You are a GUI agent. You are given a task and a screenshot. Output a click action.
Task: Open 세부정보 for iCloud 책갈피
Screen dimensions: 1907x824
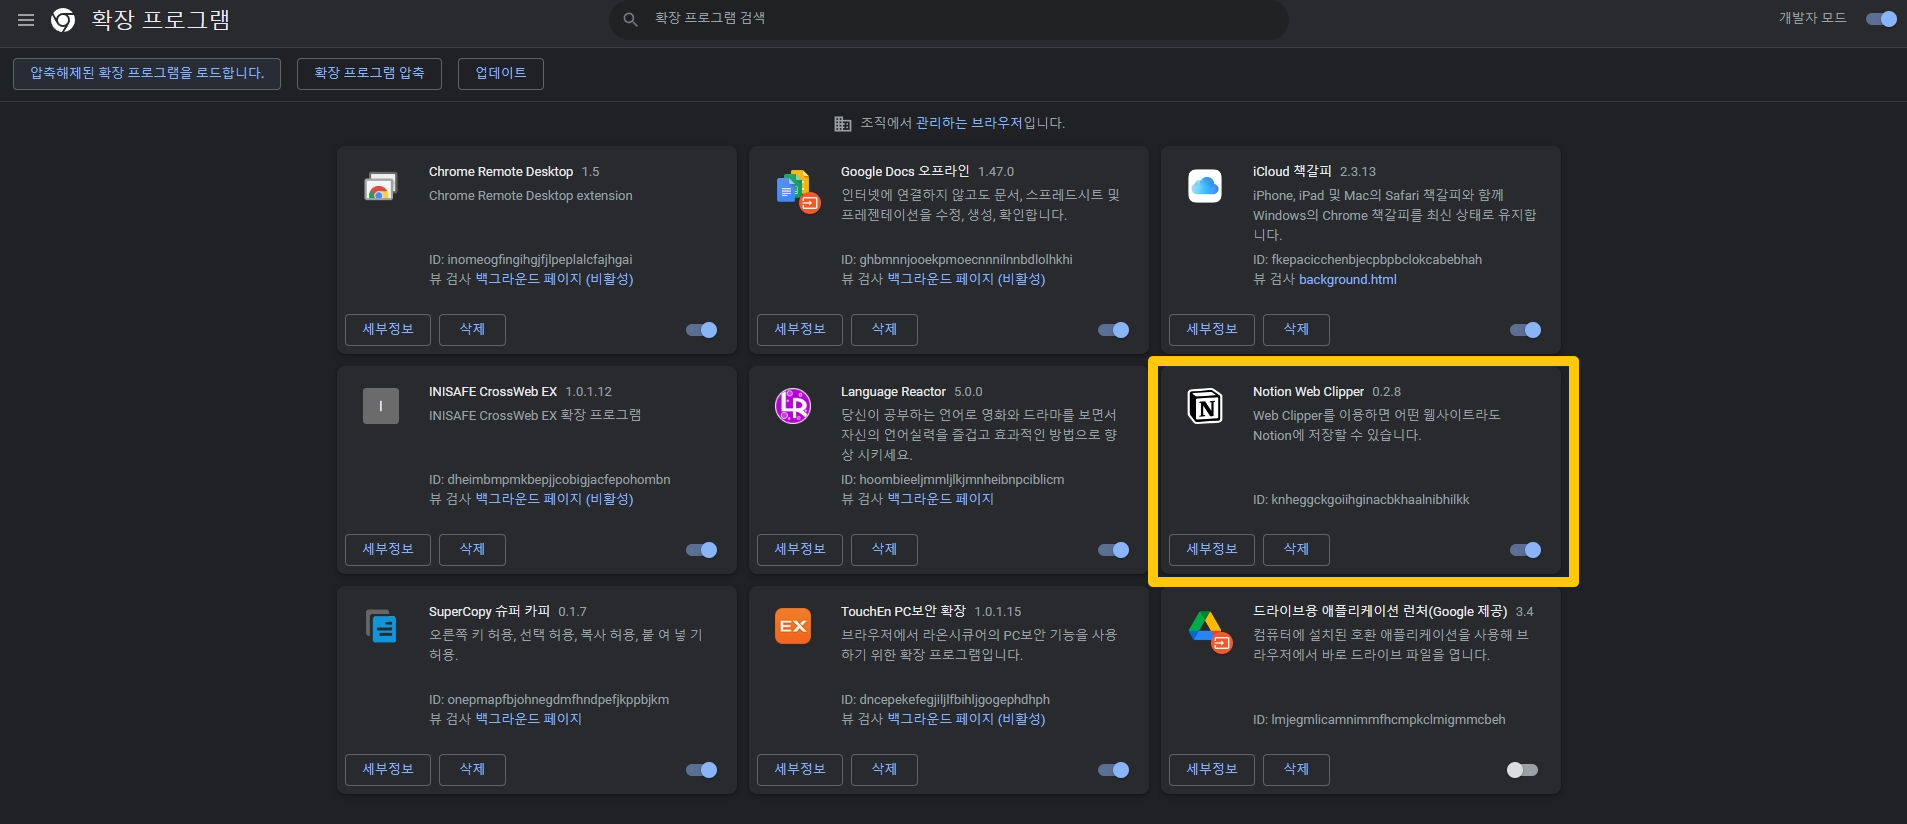point(1212,329)
